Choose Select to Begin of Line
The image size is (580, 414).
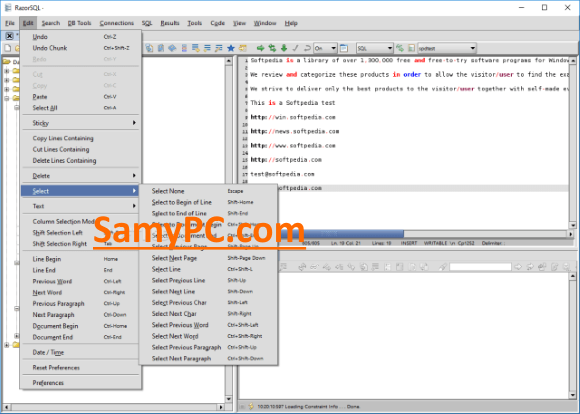point(208,202)
